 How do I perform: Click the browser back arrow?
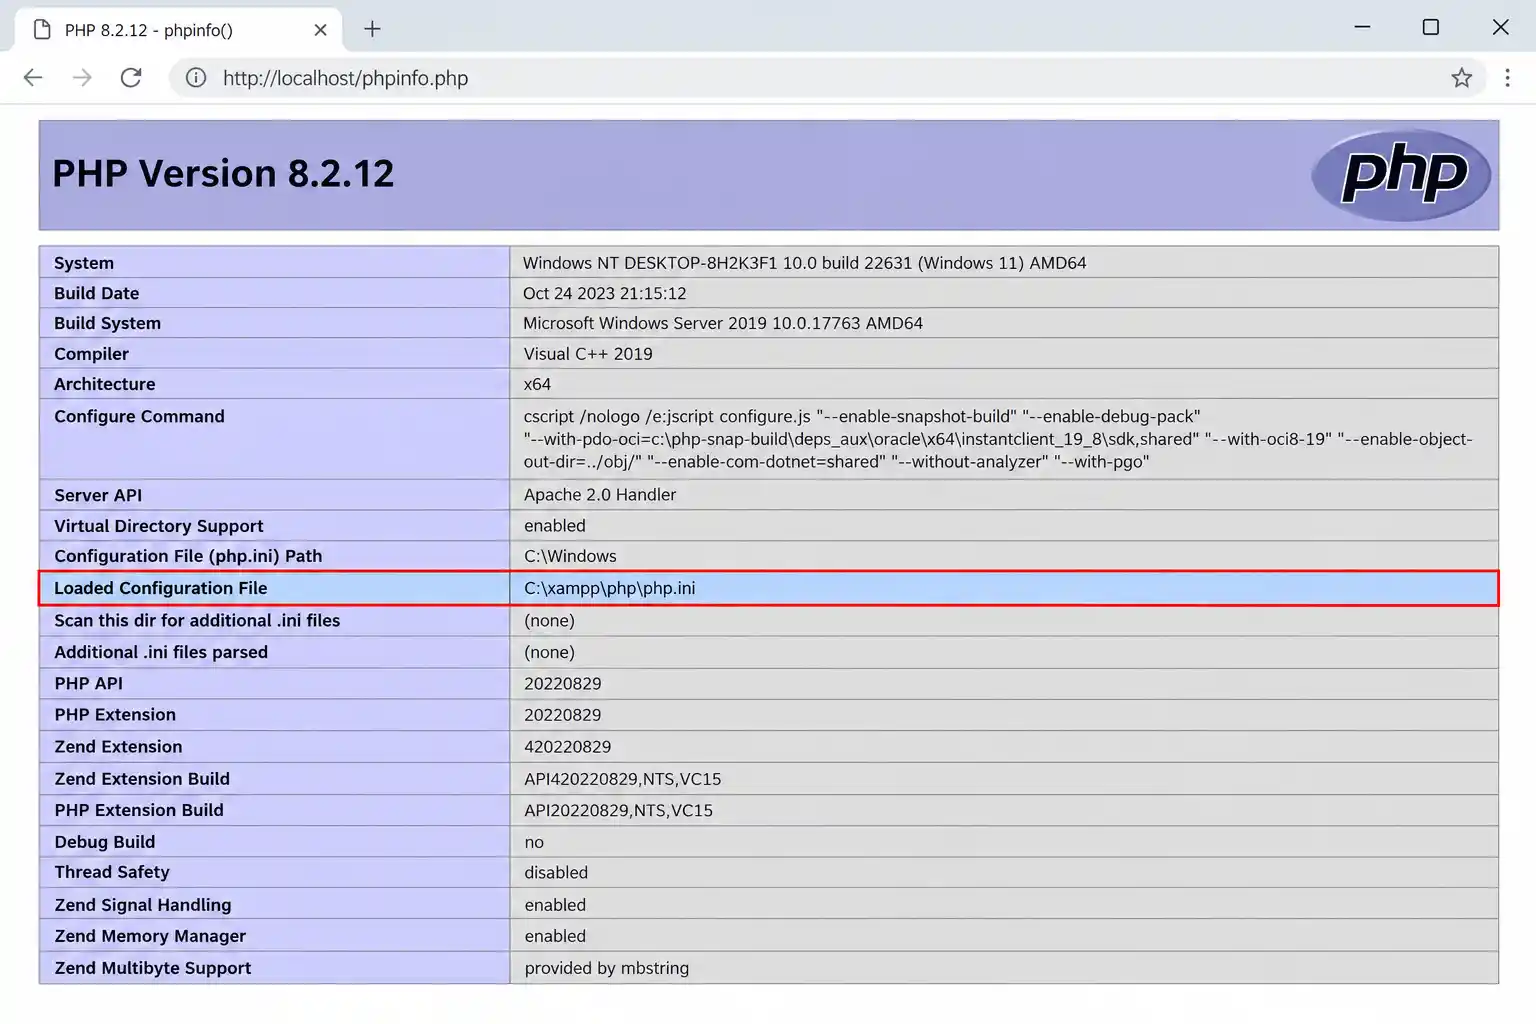pos(33,78)
